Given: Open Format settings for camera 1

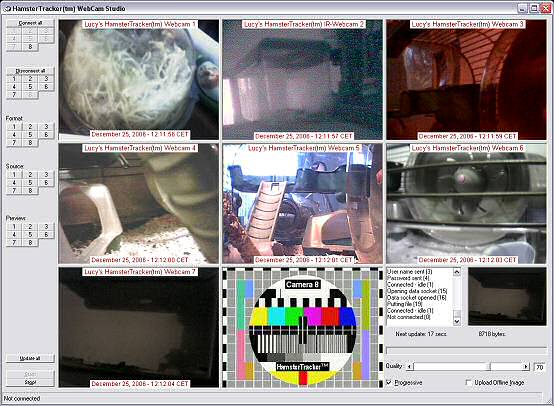Looking at the screenshot, I should click(x=14, y=126).
